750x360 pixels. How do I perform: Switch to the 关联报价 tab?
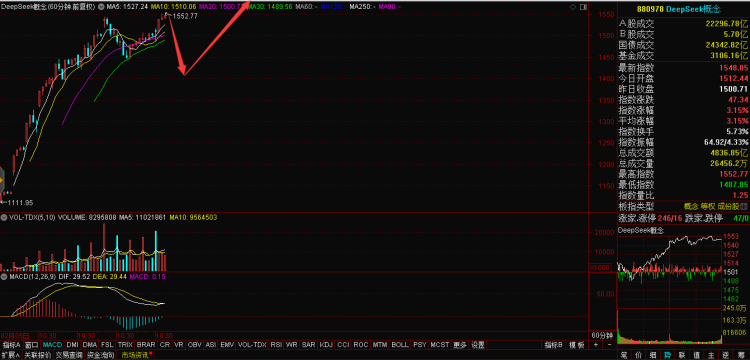click(38, 355)
